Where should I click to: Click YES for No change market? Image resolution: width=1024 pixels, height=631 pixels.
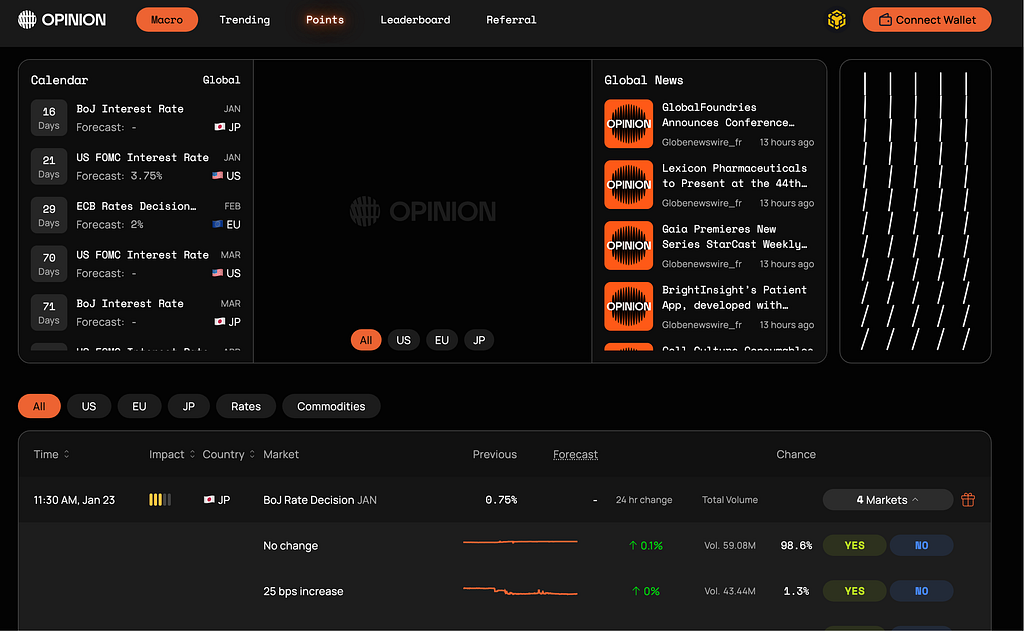(854, 545)
